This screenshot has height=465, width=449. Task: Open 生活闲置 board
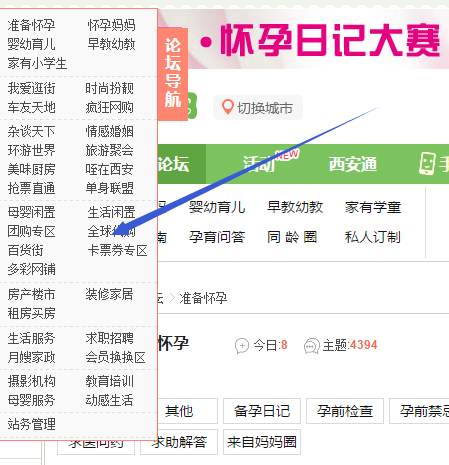(111, 212)
